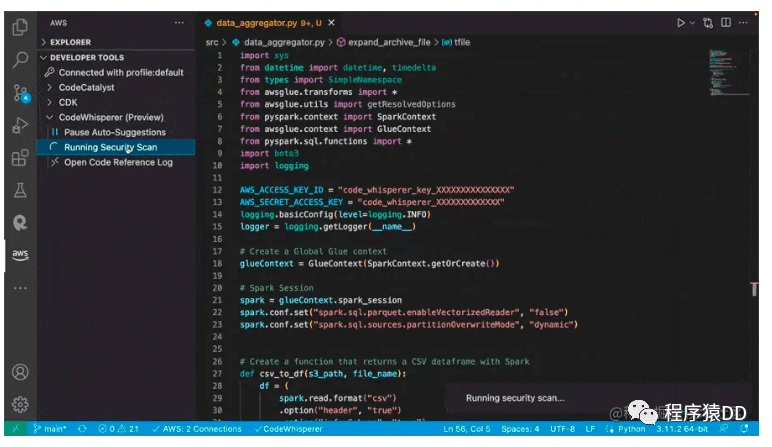Switch branch via main* in status bar
Screen dimensions: 772x447
click(x=50, y=429)
